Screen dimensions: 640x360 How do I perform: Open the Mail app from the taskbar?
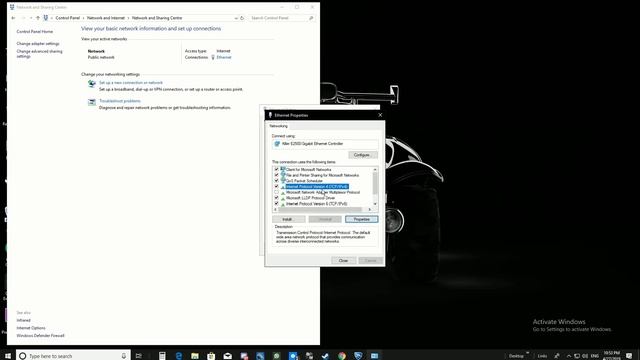pyautogui.click(x=227, y=356)
